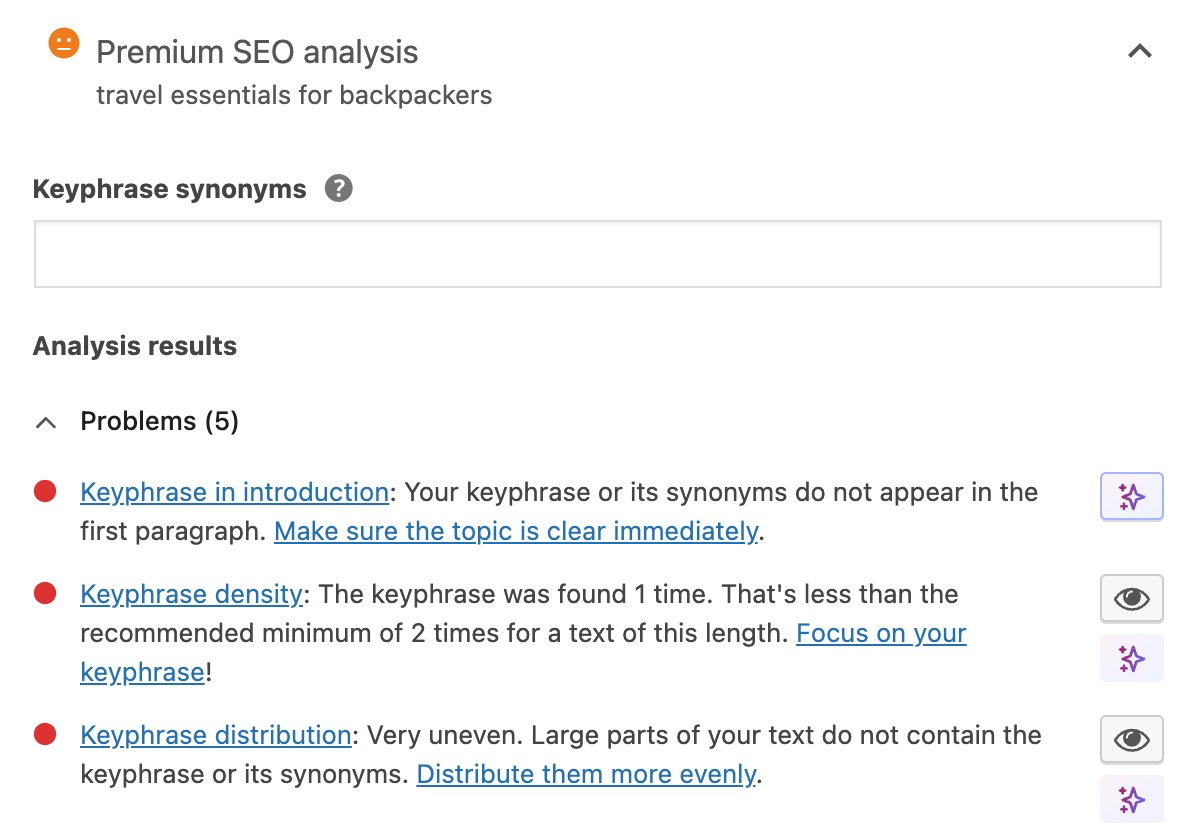
Task: Click the orange smiley SEO score icon
Action: pos(63,43)
